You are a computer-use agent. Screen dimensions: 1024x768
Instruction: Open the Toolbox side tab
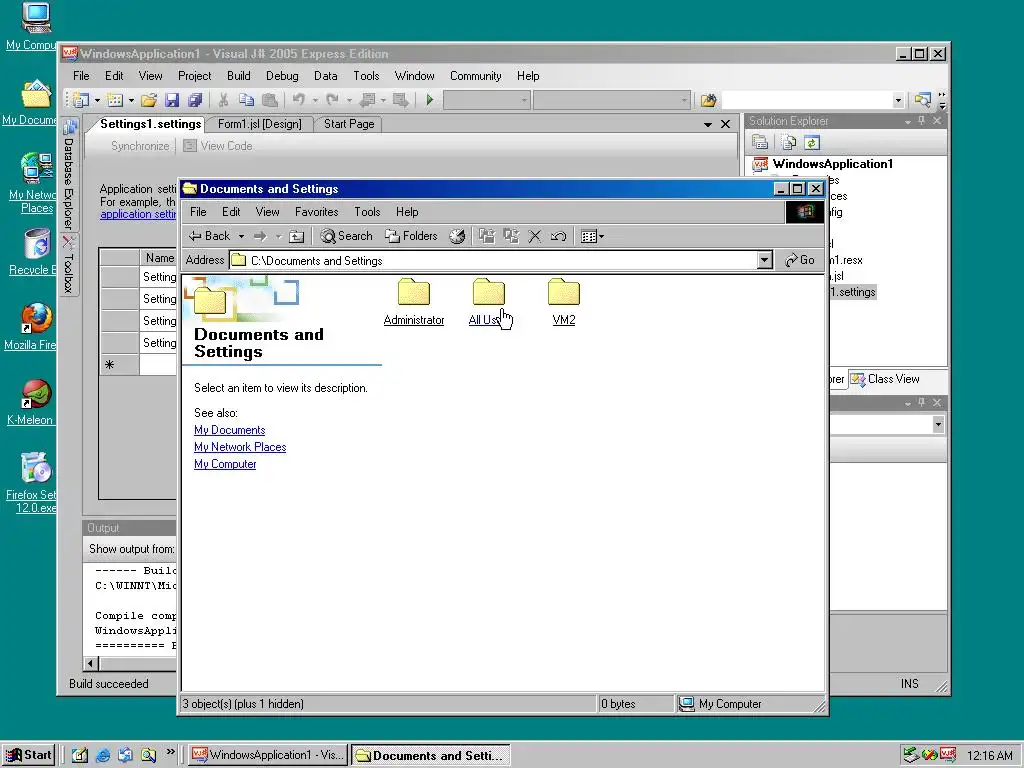pyautogui.click(x=69, y=265)
